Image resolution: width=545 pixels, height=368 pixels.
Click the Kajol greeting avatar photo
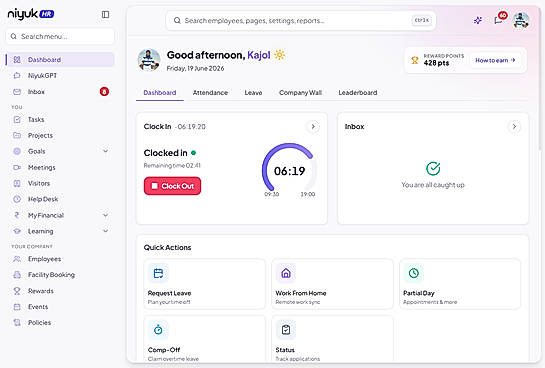tap(149, 60)
